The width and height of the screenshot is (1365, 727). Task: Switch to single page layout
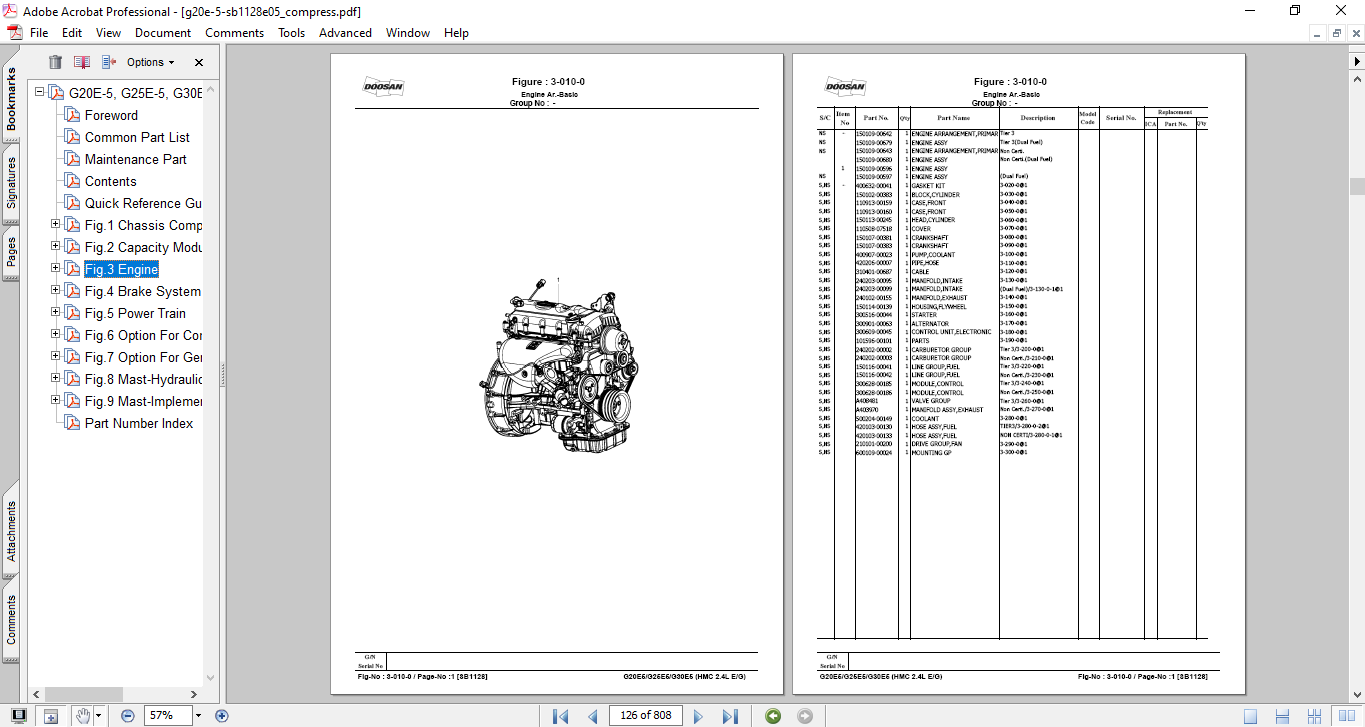[x=1251, y=716]
